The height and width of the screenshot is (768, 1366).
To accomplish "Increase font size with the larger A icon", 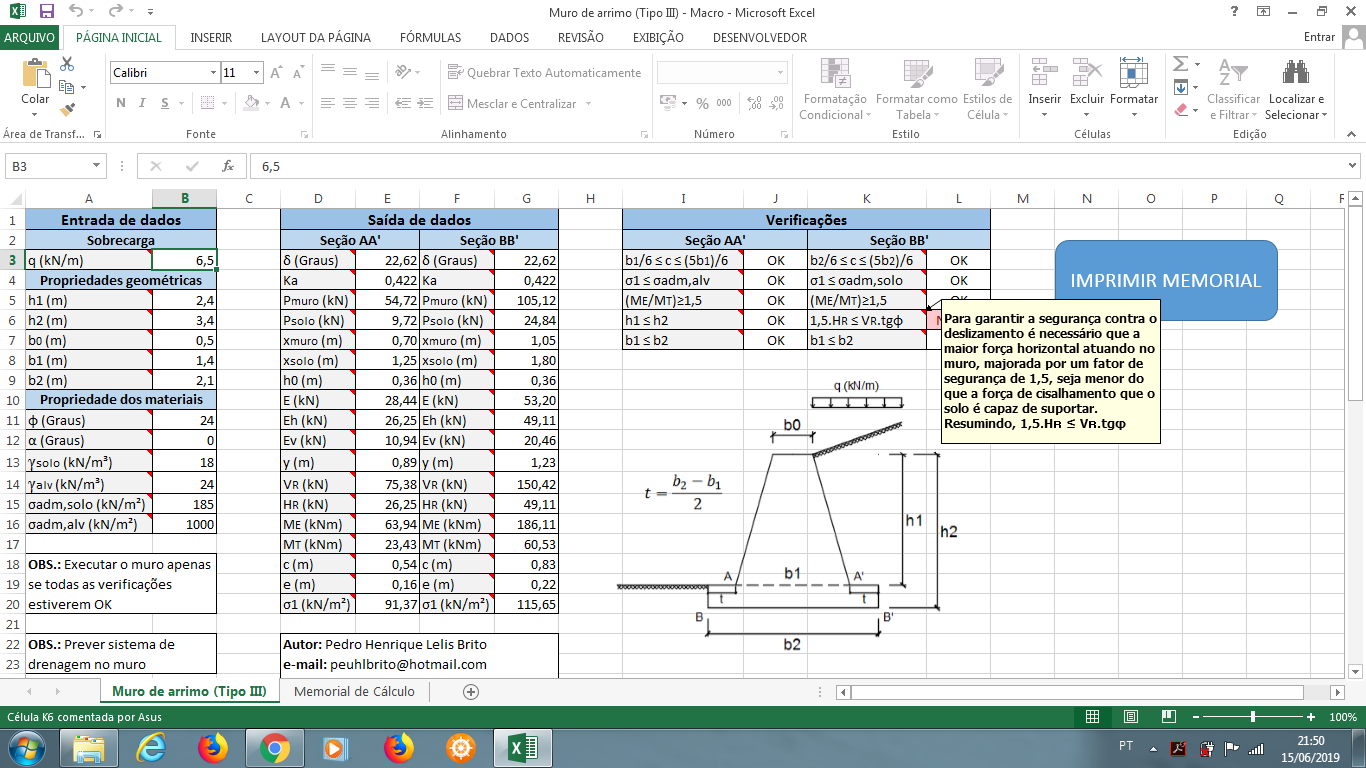I will [276, 73].
